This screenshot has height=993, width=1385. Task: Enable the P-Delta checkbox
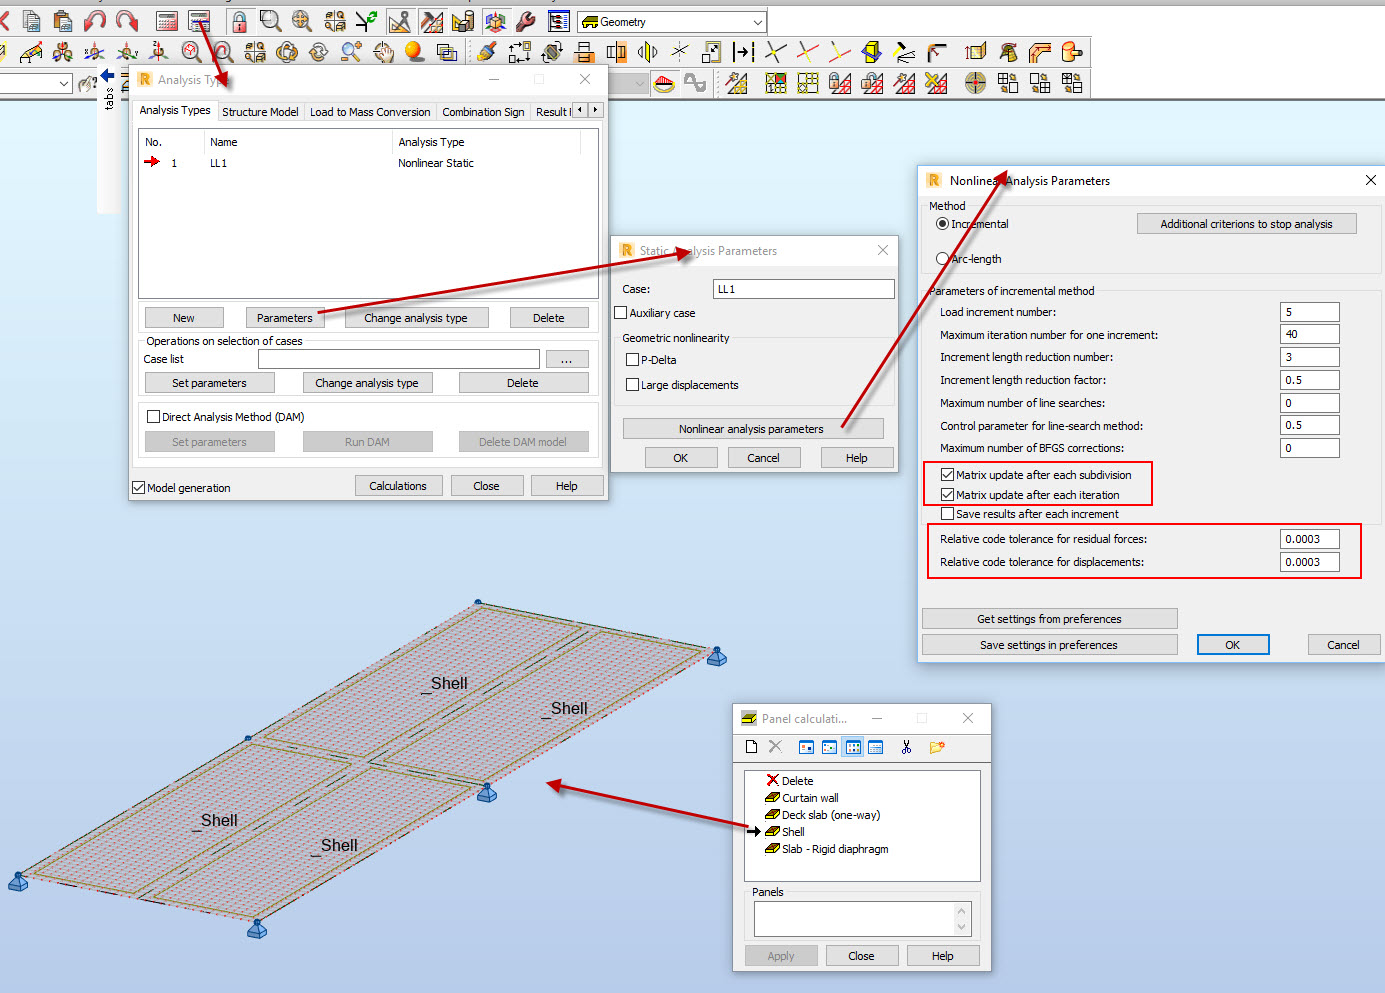[632, 360]
